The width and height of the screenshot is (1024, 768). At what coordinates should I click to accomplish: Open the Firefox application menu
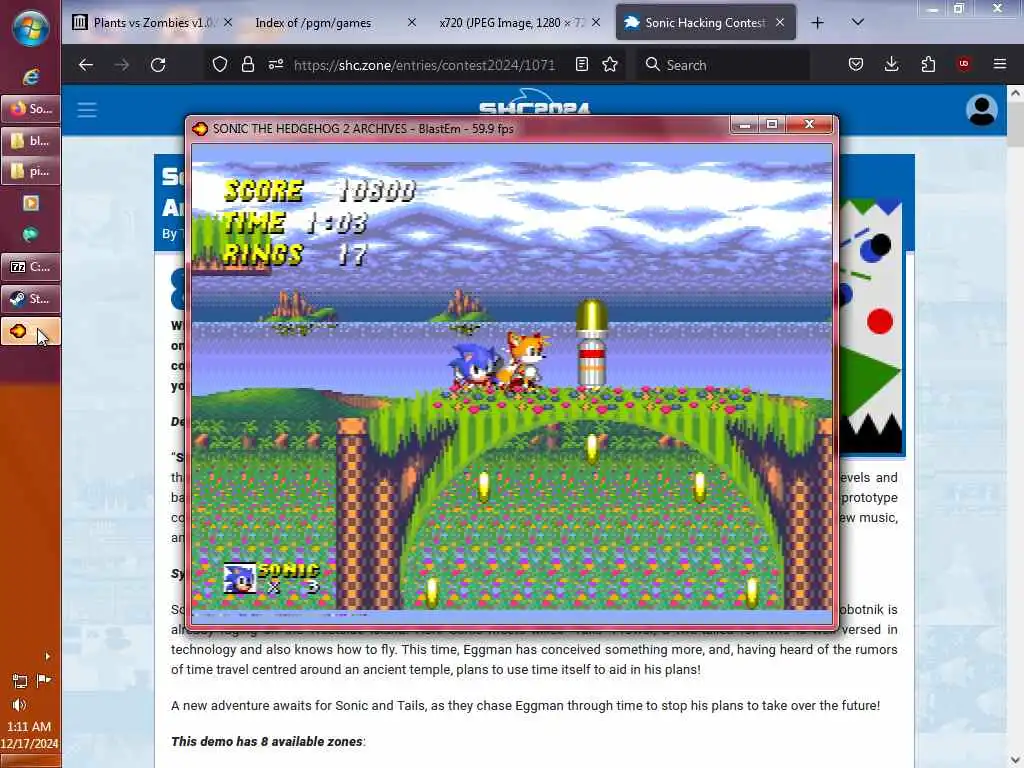[x=1000, y=65]
